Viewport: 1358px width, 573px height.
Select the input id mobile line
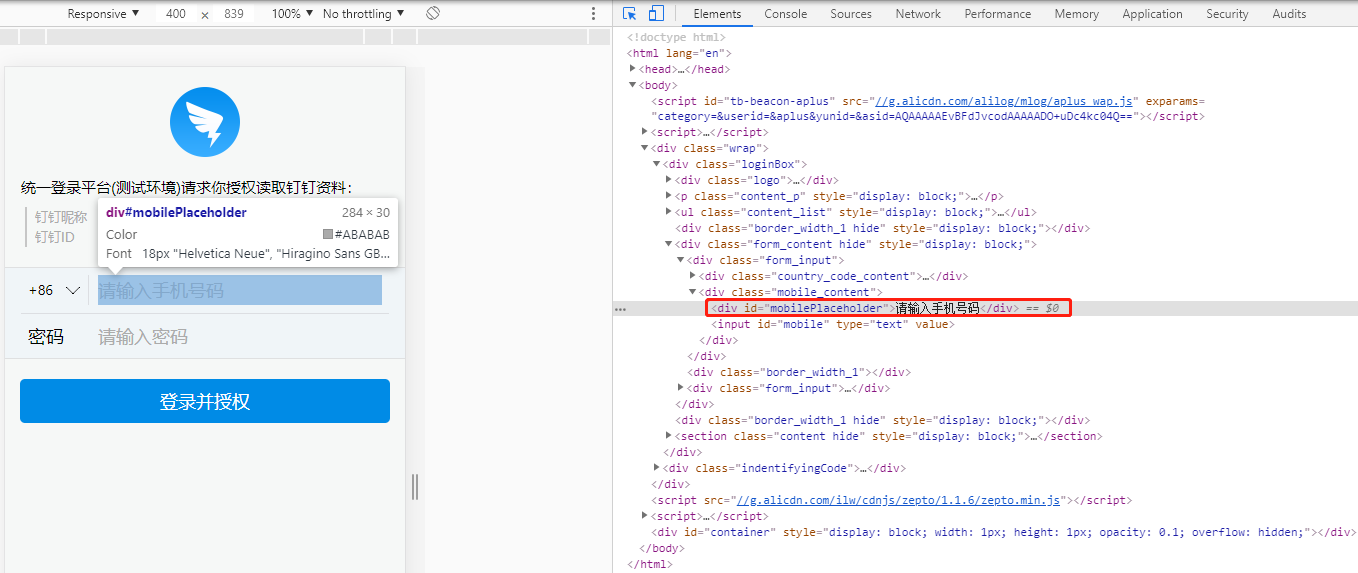(833, 324)
